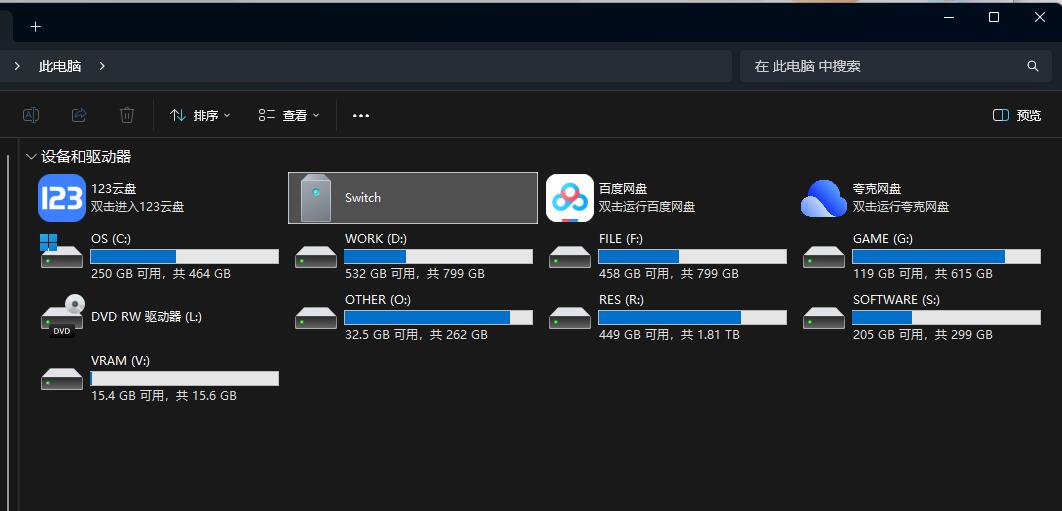The width and height of the screenshot is (1062, 511).
Task: Open the 夸克网盘 cloud drive icon
Action: tap(824, 198)
